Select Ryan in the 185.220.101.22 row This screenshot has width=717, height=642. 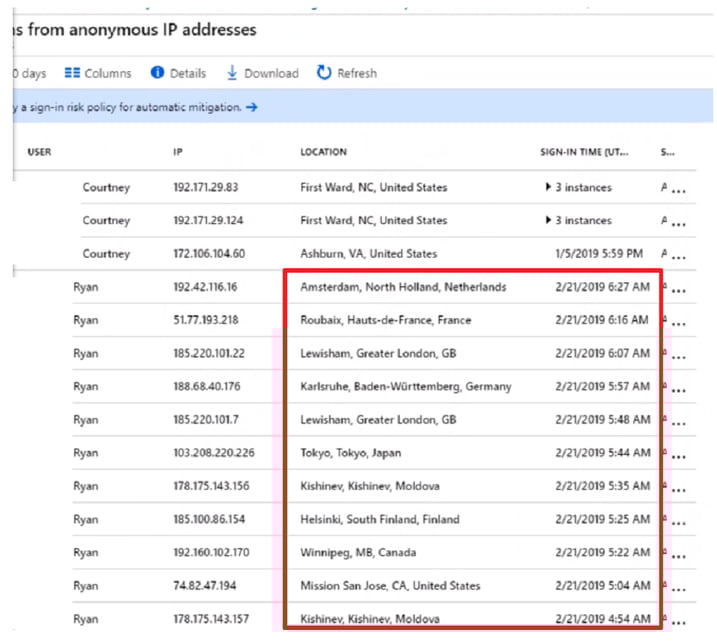pyautogui.click(x=86, y=353)
